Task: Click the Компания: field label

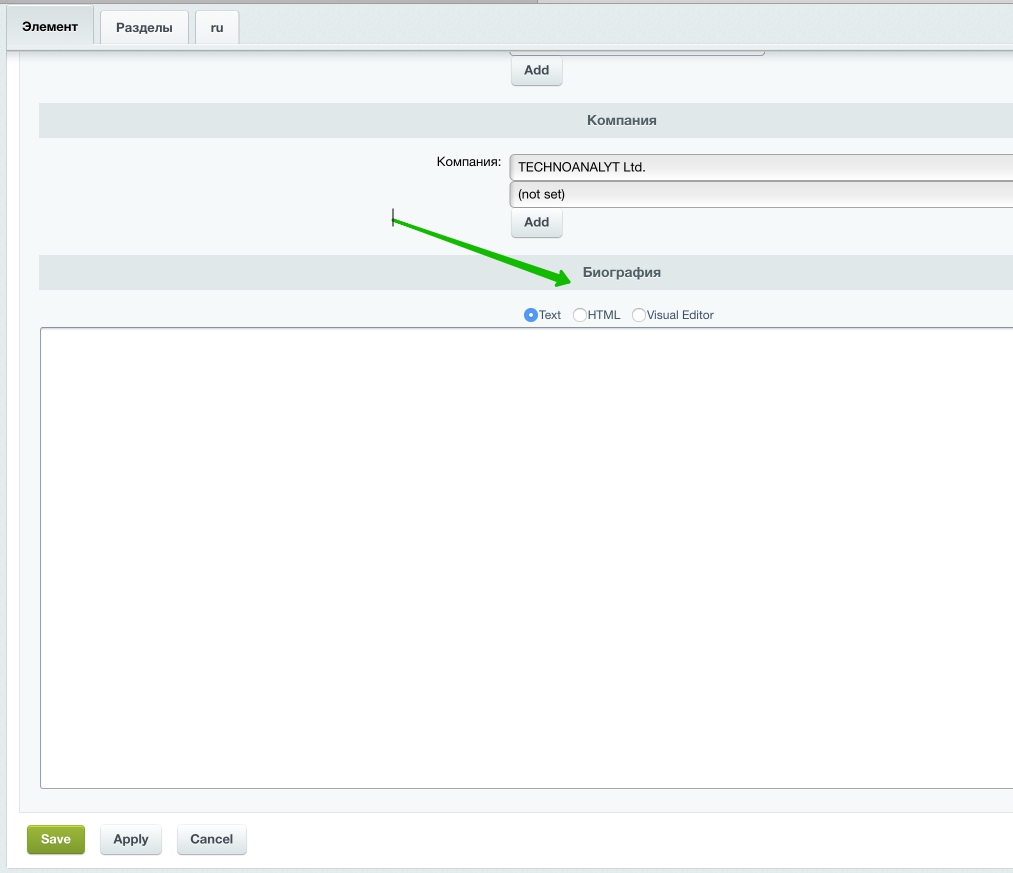Action: (468, 162)
